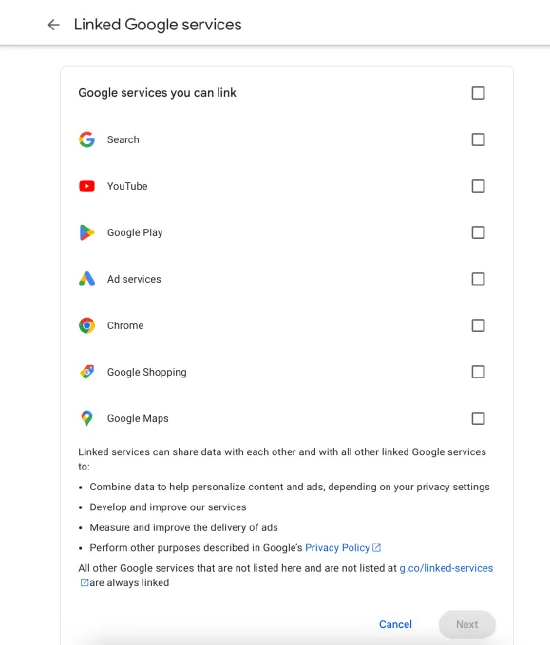Click the Ad services icon
This screenshot has width=550, height=645.
pos(87,279)
